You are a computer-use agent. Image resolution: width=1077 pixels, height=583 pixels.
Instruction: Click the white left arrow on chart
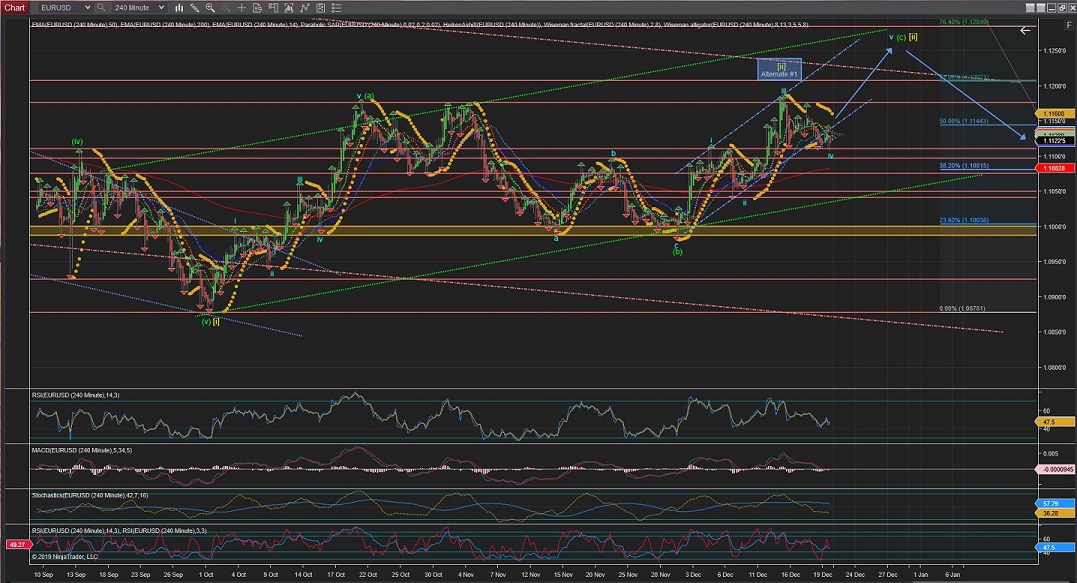pos(1025,31)
